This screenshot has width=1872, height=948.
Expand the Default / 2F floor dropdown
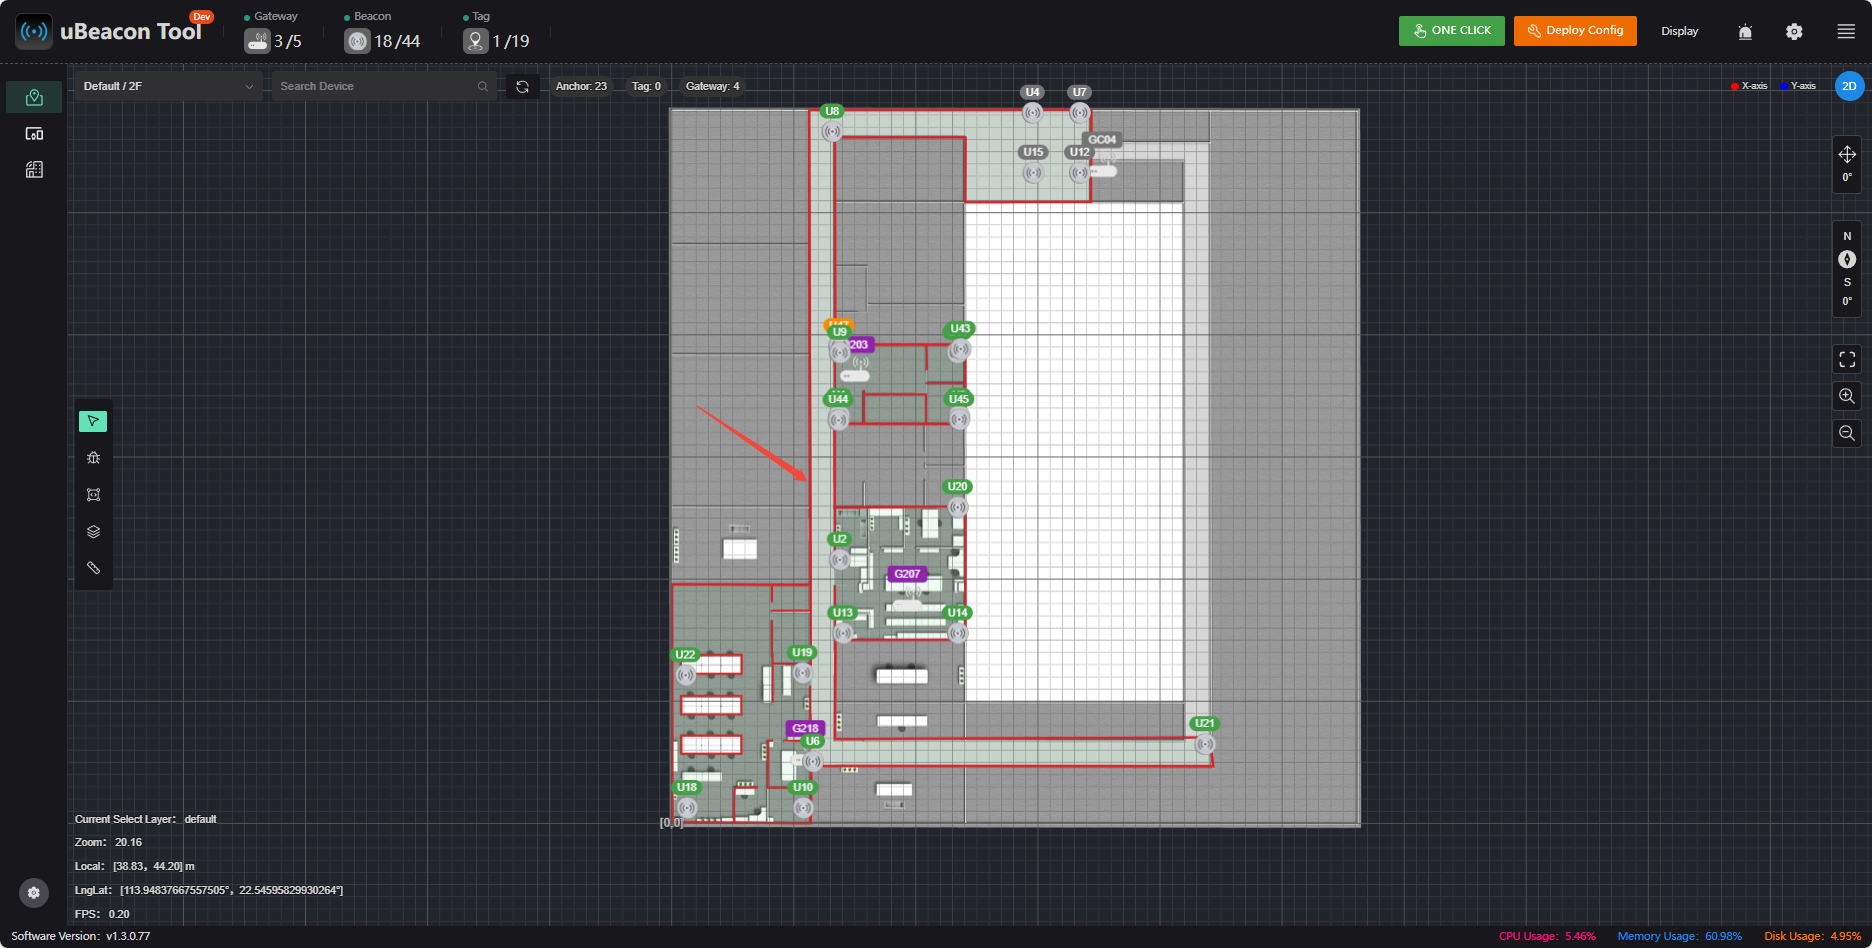(x=168, y=86)
